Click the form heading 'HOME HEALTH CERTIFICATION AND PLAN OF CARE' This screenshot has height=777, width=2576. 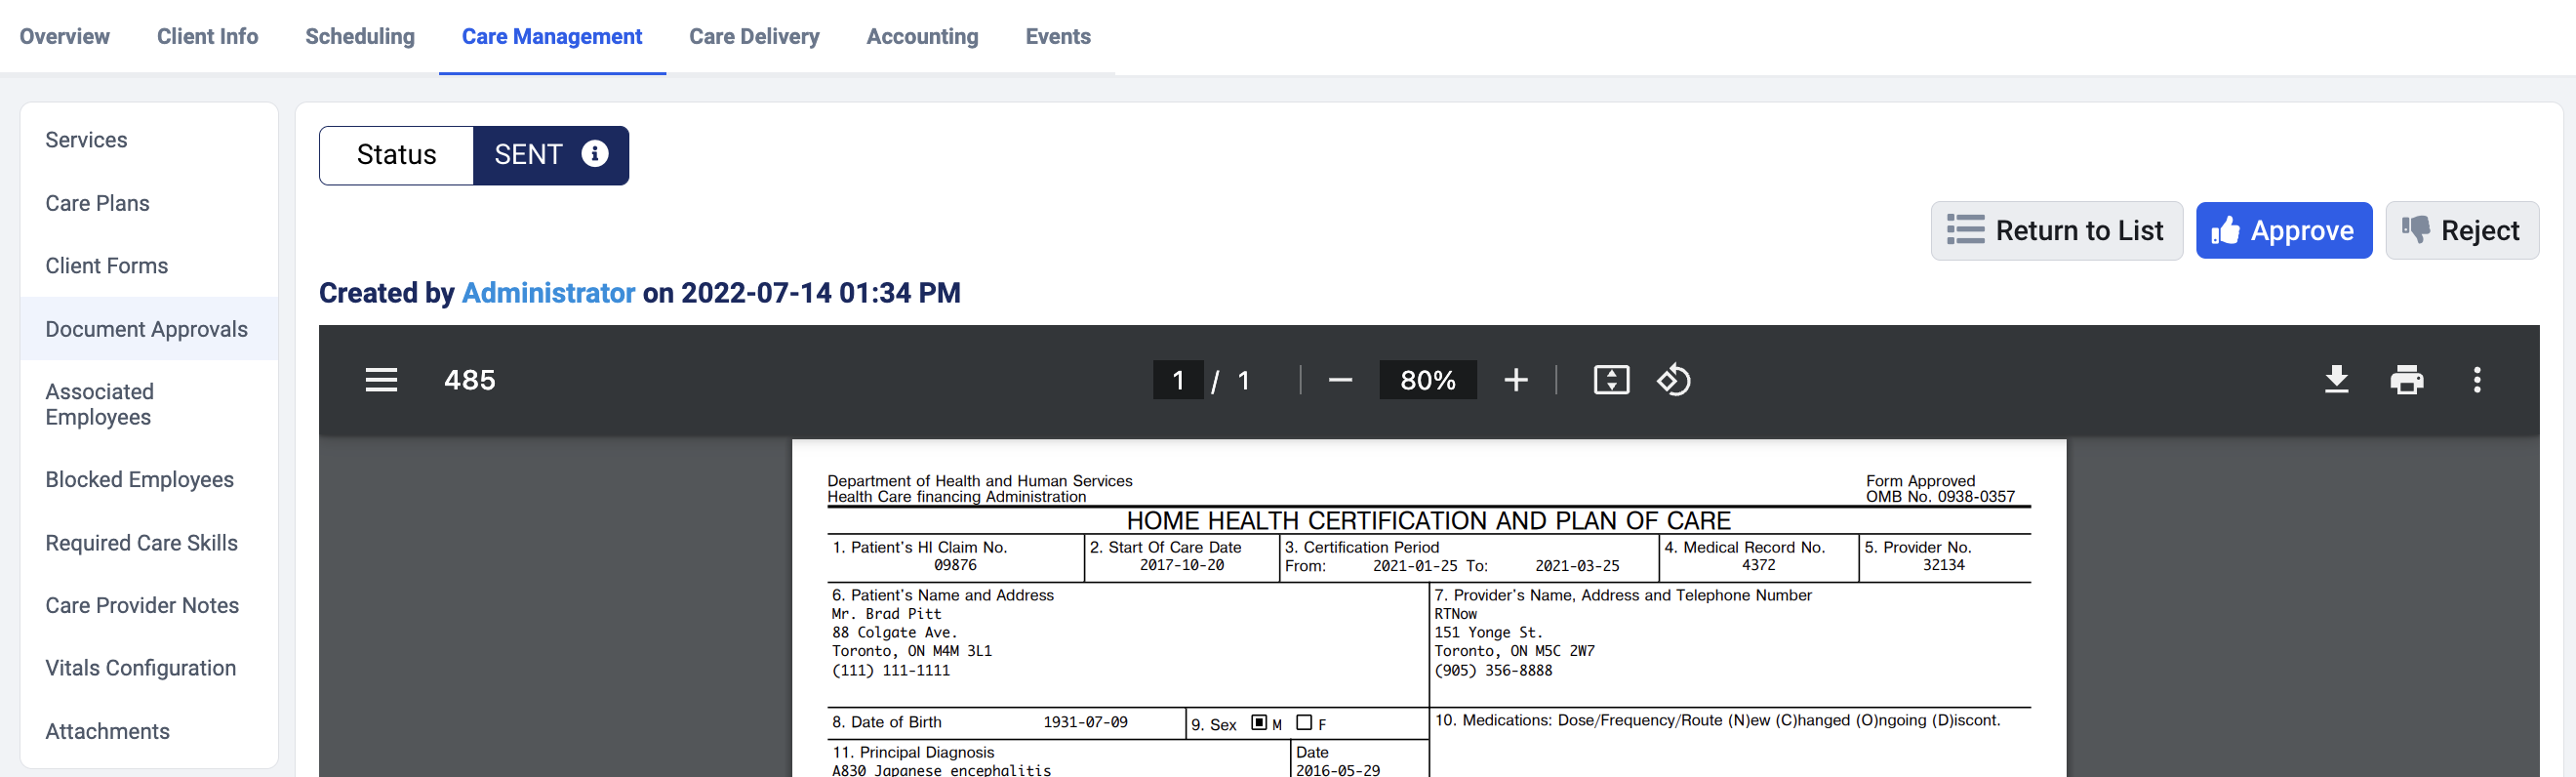(x=1428, y=521)
